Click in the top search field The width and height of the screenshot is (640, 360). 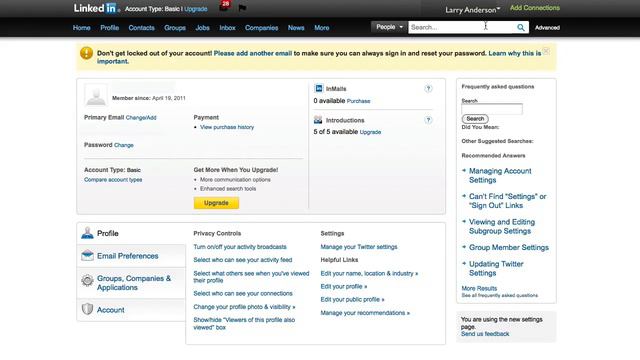point(461,27)
